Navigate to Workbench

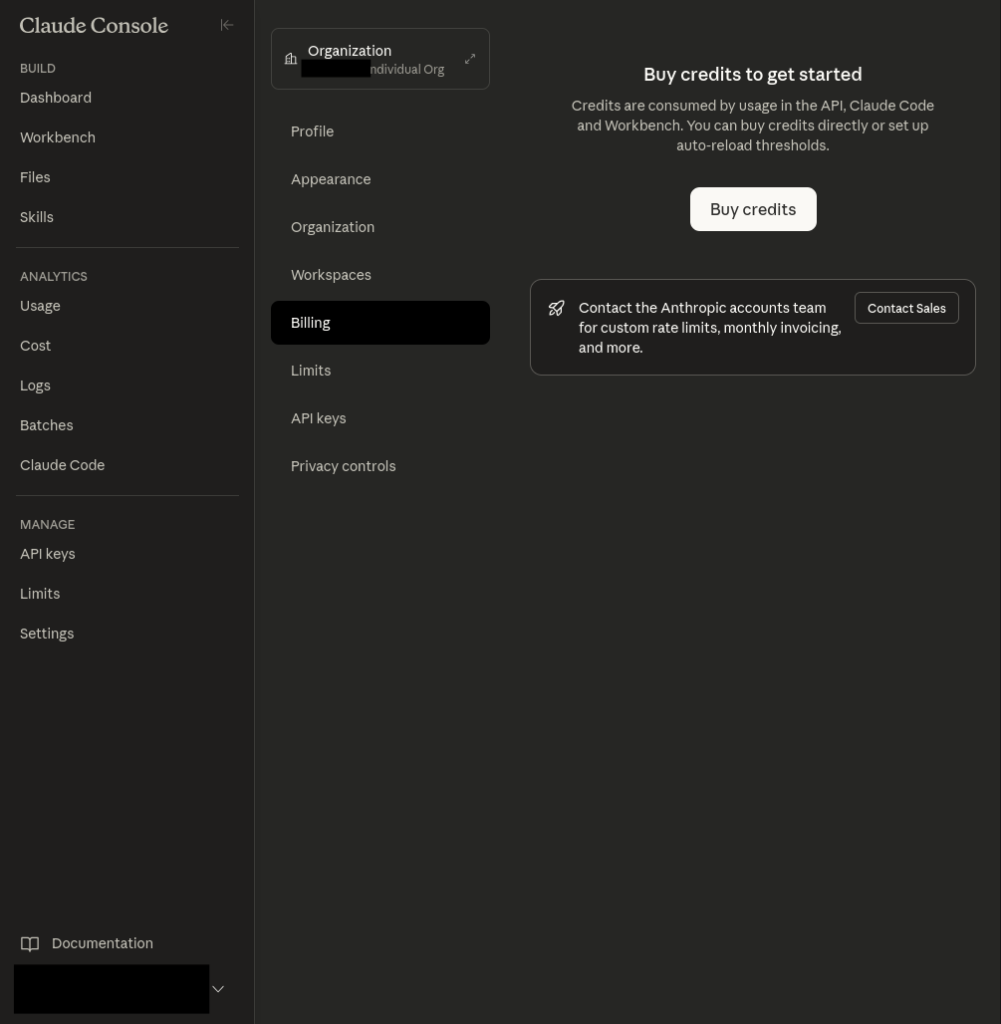pos(57,137)
